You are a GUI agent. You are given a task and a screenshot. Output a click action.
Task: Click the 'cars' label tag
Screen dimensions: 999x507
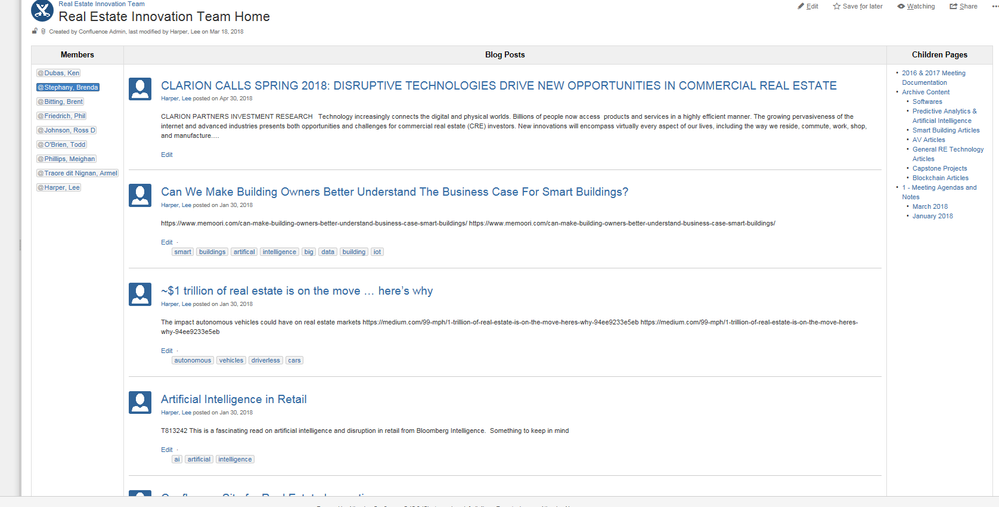tap(294, 361)
